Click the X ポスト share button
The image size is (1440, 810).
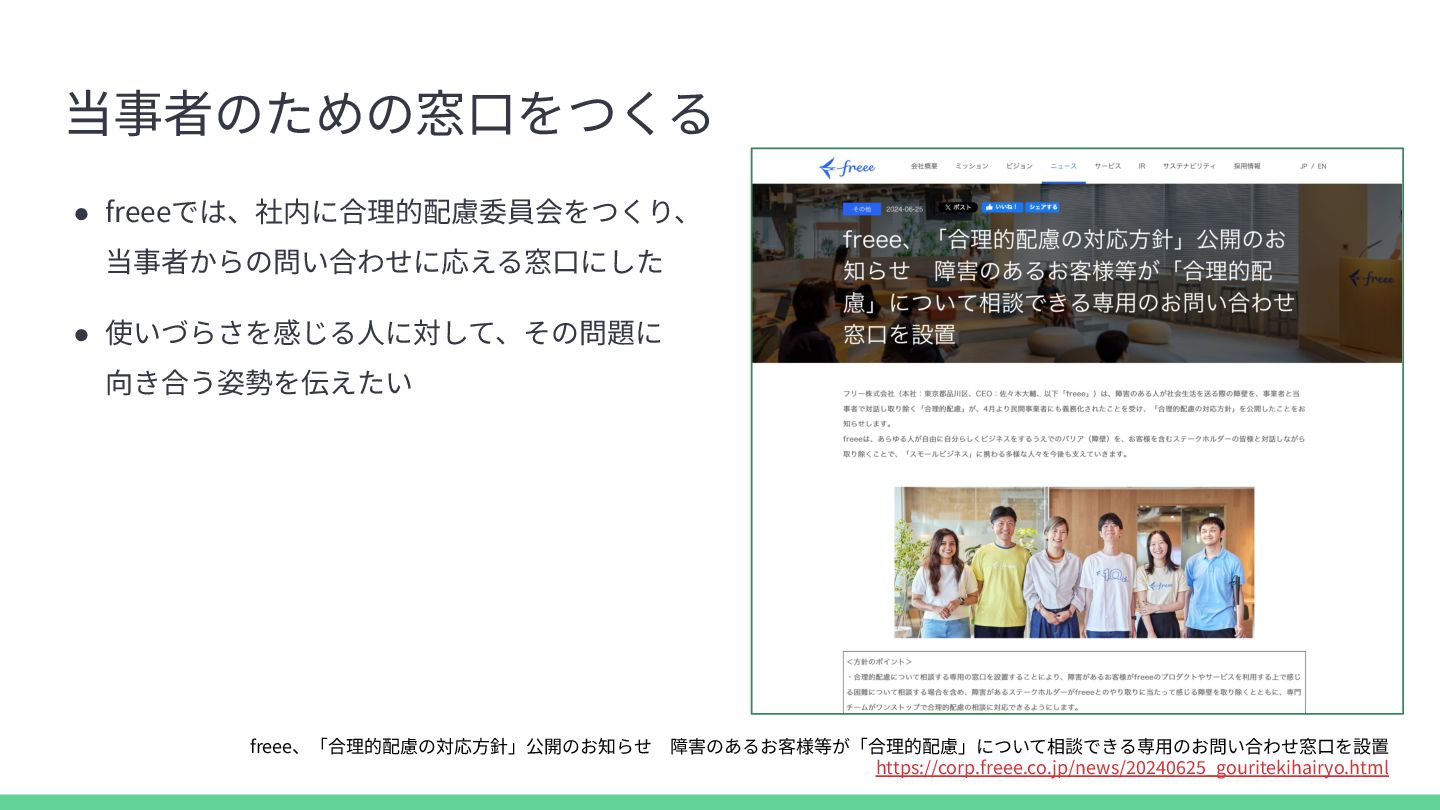(957, 207)
